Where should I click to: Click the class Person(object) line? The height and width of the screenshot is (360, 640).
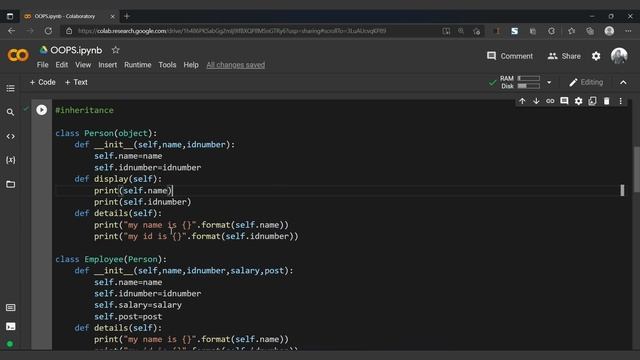pos(106,133)
